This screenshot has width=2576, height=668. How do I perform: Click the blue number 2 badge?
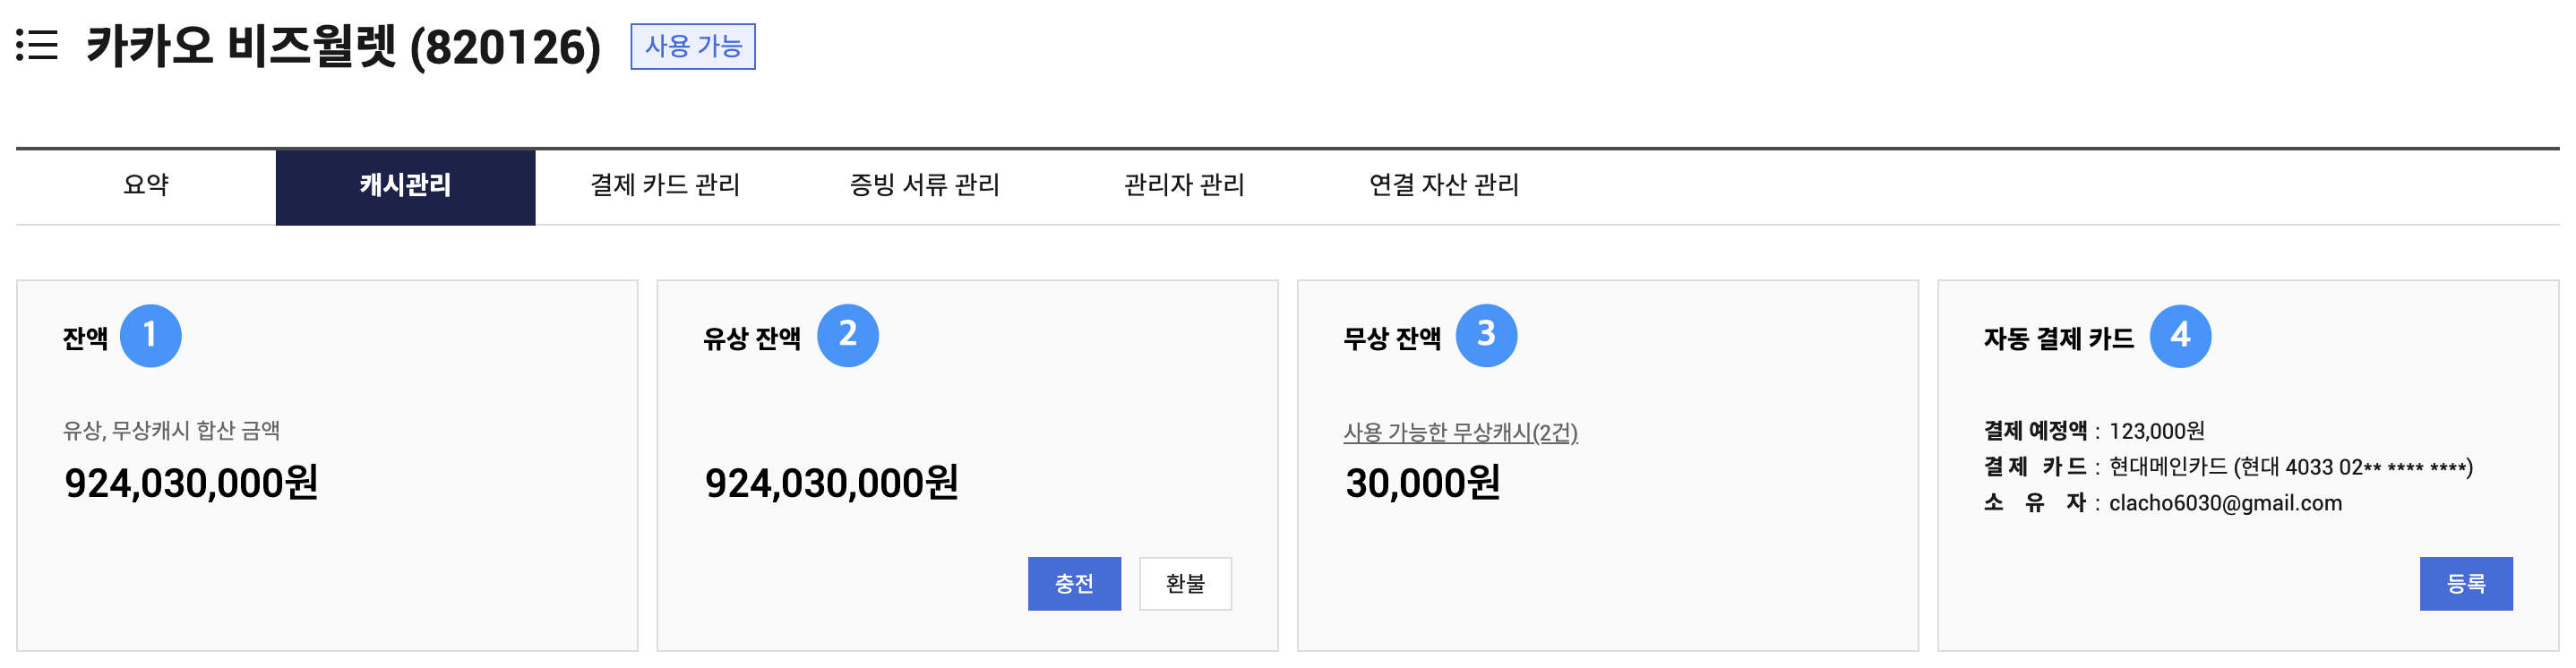pos(847,336)
